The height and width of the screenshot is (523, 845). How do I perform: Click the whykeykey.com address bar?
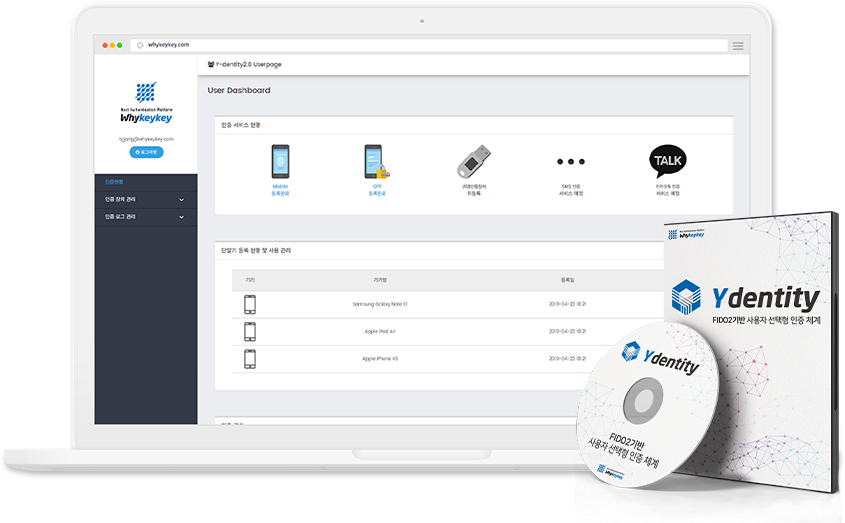429,45
